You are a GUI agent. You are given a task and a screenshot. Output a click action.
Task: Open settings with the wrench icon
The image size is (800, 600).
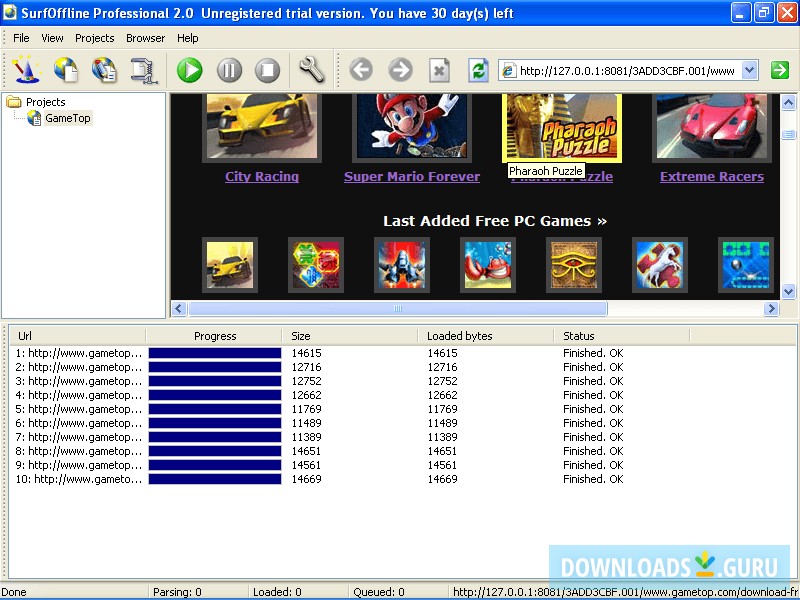pos(312,70)
